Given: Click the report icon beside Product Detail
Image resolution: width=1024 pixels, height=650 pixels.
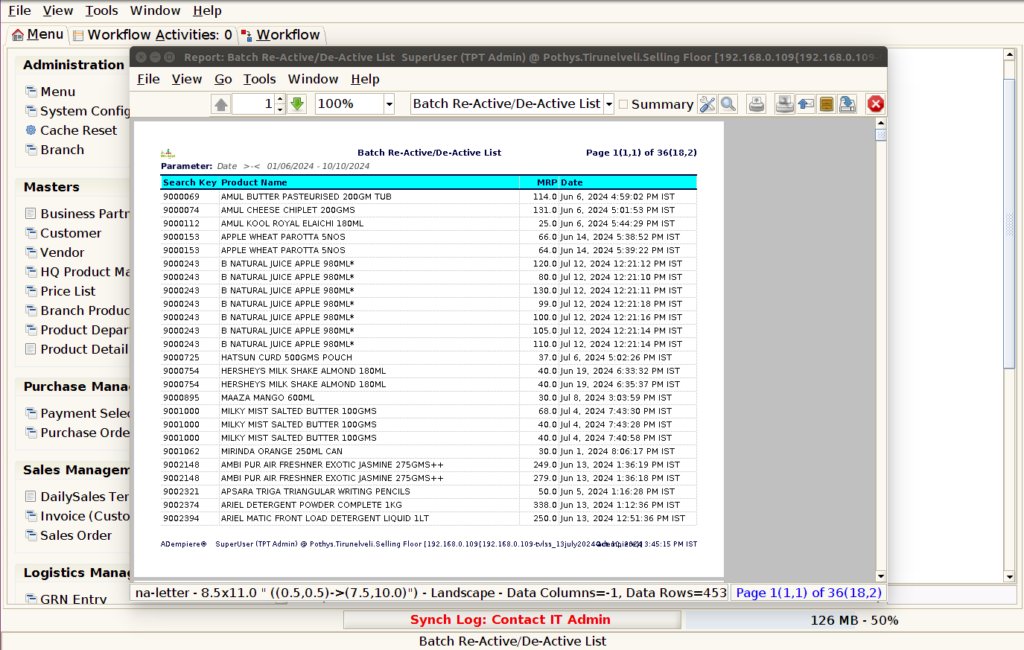Looking at the screenshot, I should tap(31, 349).
